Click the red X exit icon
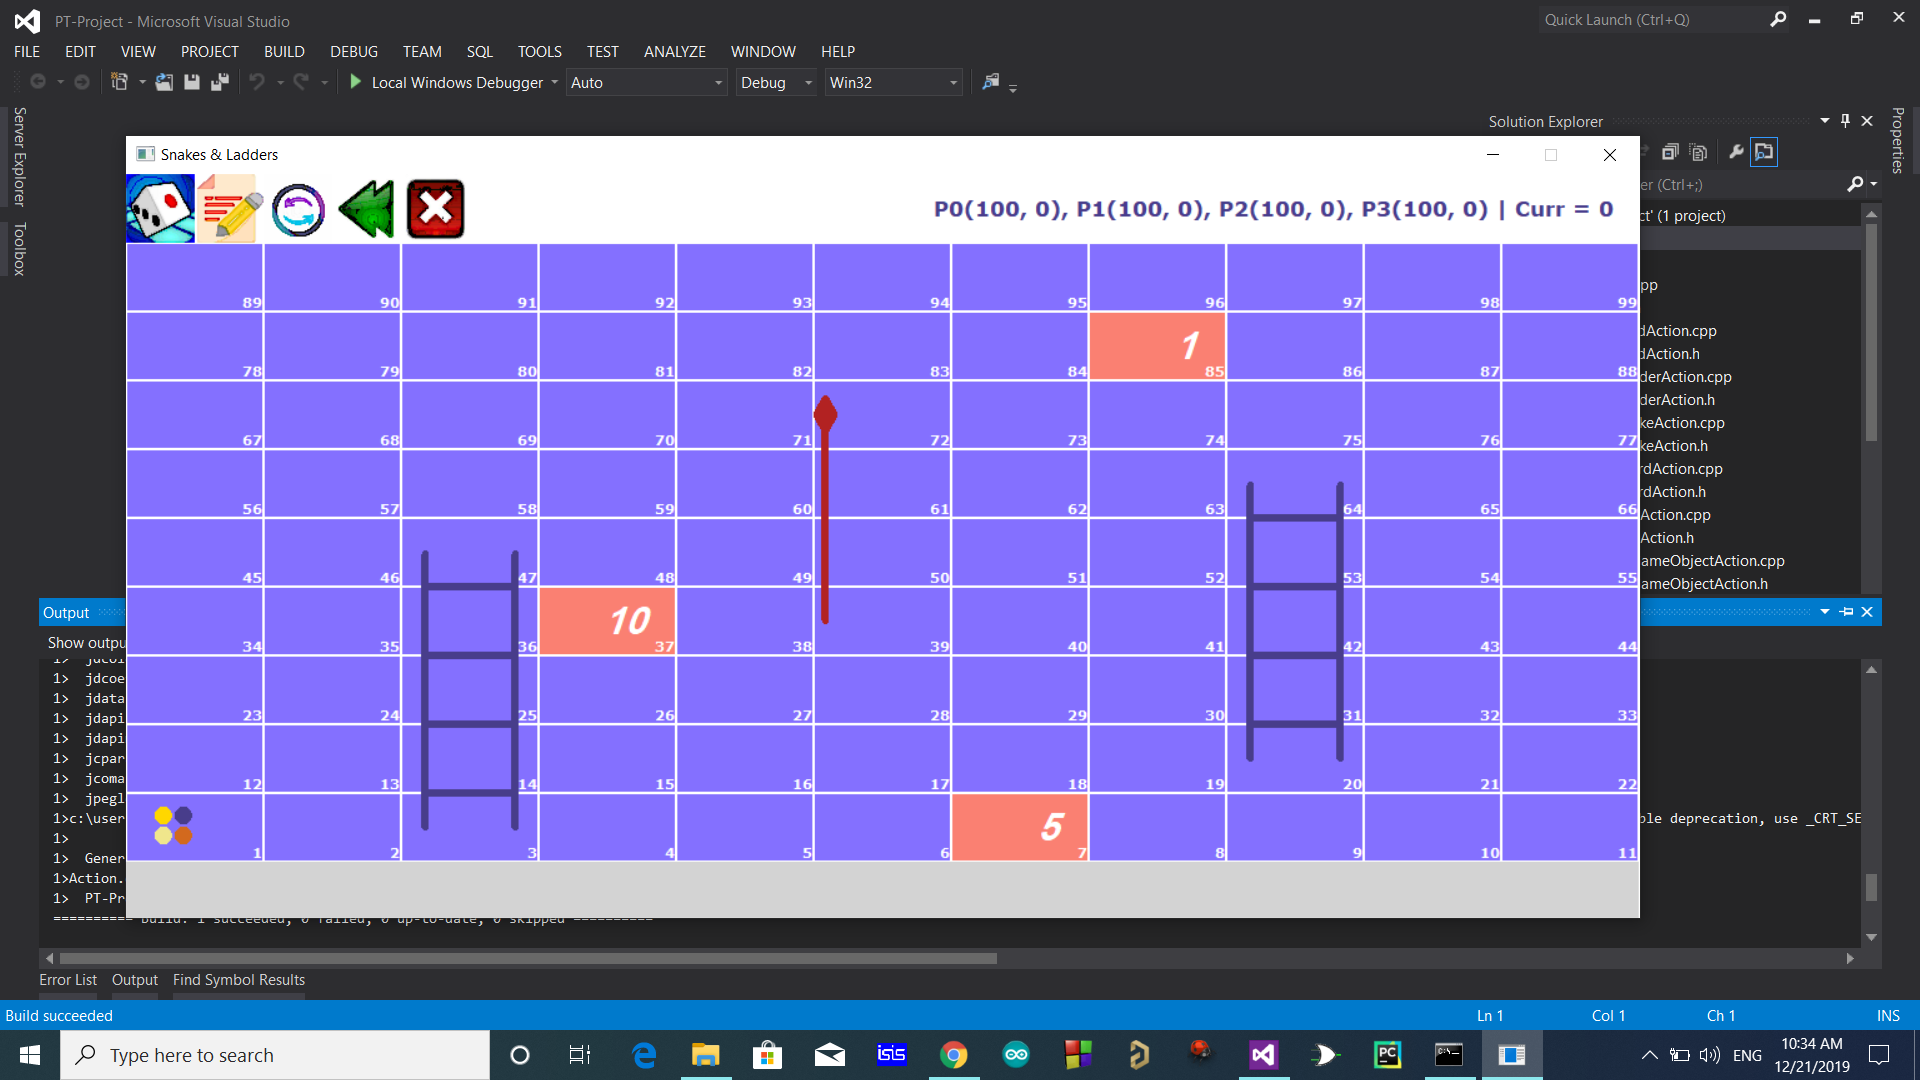 (435, 209)
